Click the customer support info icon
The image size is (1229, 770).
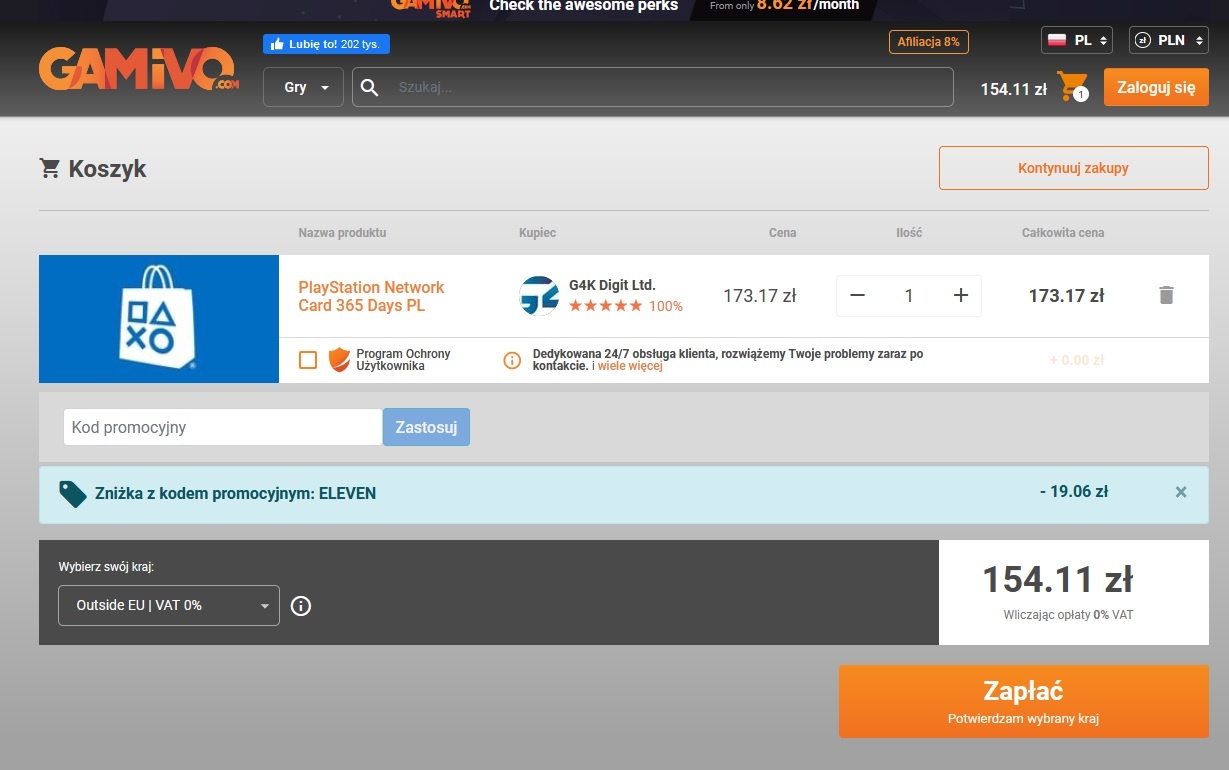click(x=512, y=360)
